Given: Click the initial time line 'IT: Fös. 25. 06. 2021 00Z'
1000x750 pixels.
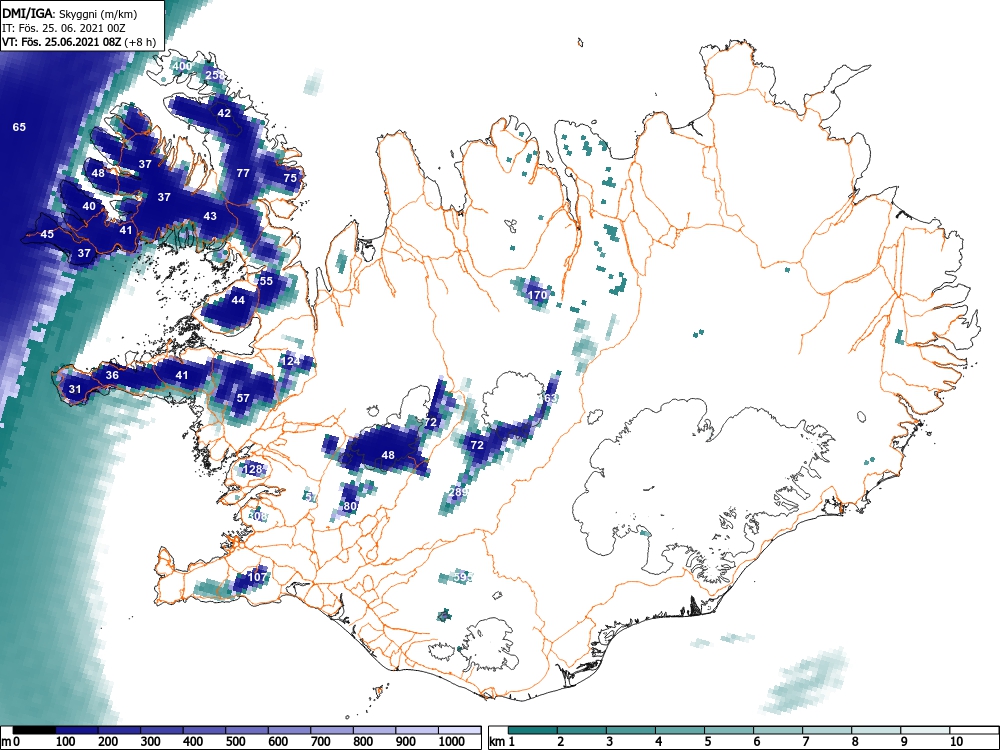Looking at the screenshot, I should pos(64,28).
